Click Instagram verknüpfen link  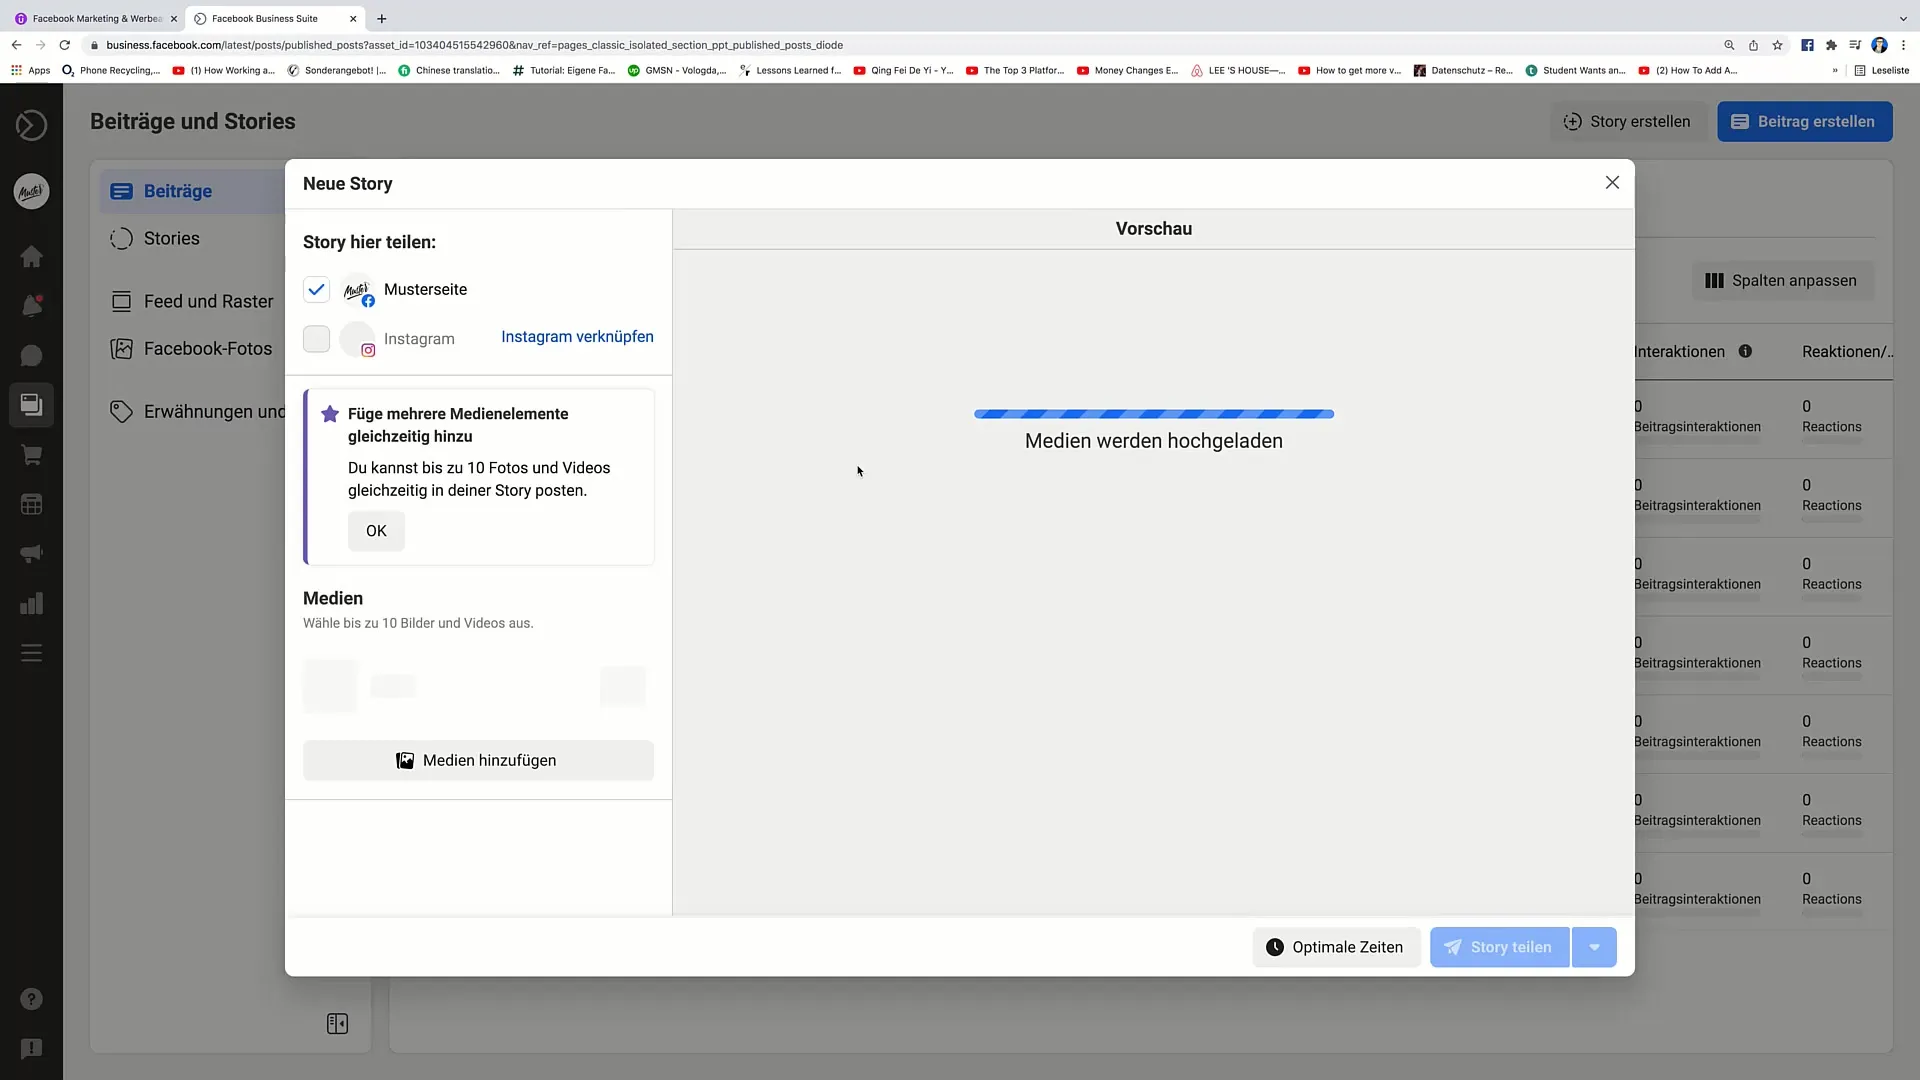tap(577, 337)
